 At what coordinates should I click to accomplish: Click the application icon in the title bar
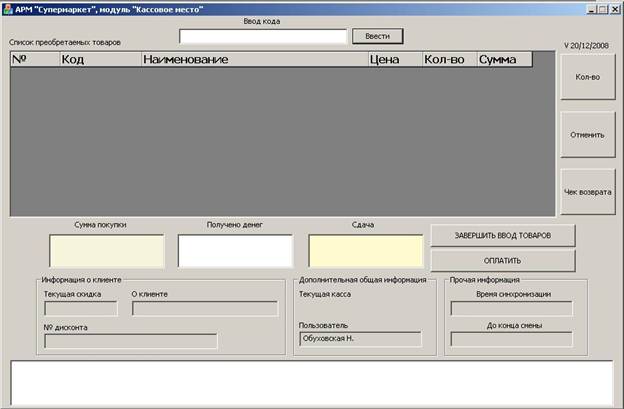click(x=8, y=9)
